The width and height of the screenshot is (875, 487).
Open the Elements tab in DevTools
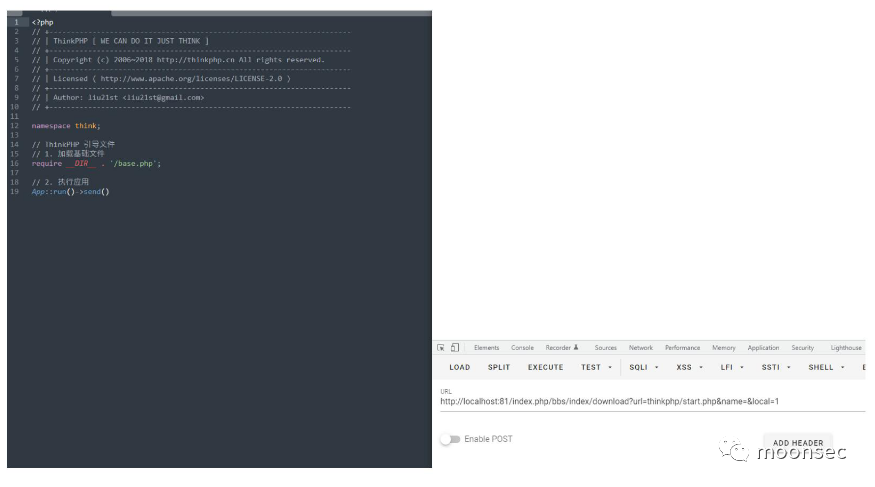[487, 348]
